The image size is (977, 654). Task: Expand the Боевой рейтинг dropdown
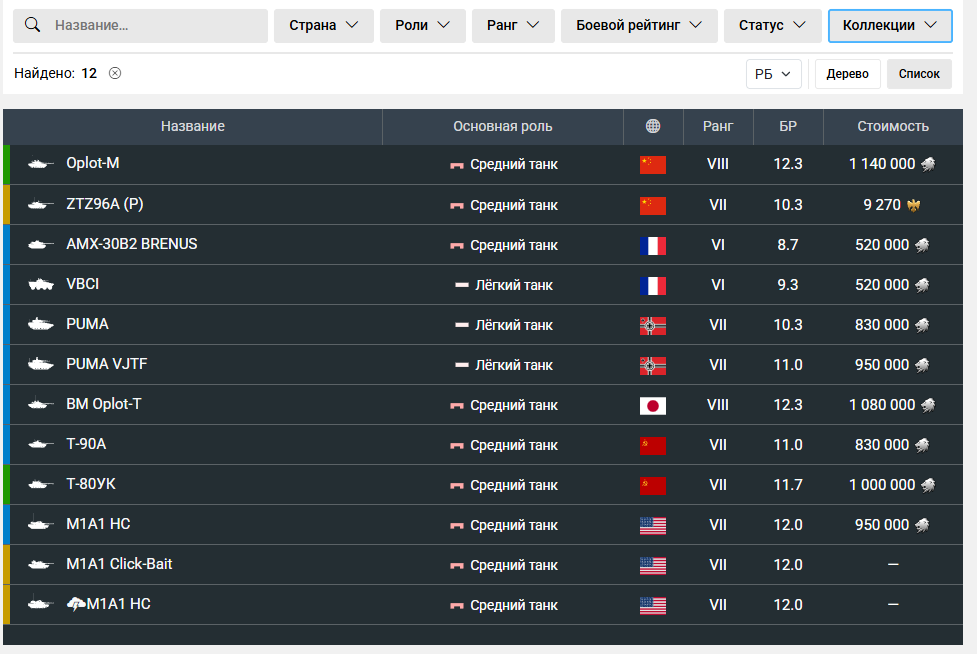click(x=639, y=26)
